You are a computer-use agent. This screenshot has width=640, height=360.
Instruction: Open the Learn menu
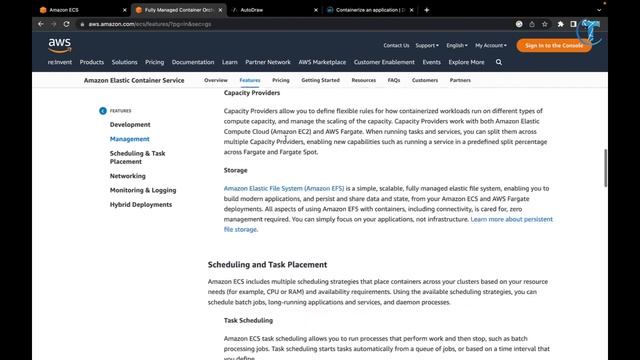[x=230, y=62]
